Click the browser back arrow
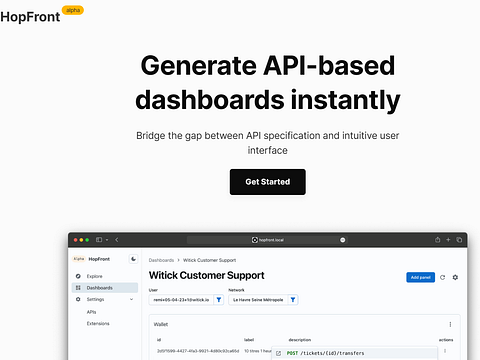Viewport: 480px width, 360px height. (117, 240)
